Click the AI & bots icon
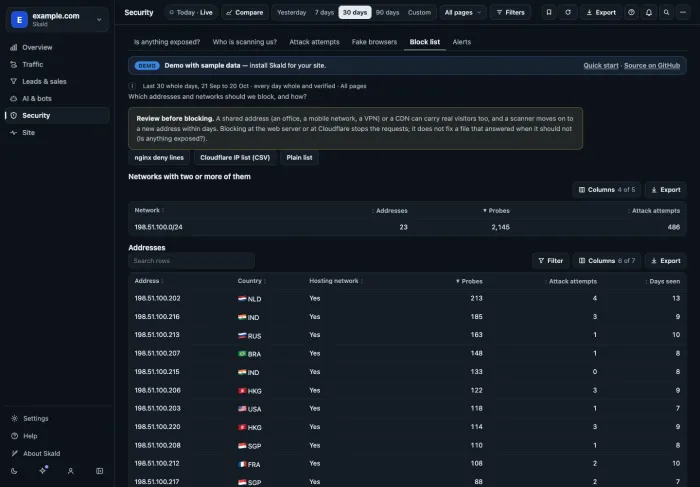 pyautogui.click(x=13, y=98)
